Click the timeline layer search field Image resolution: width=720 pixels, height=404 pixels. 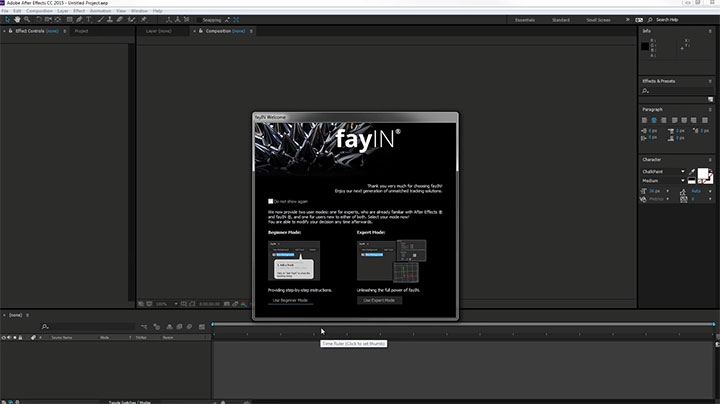tap(87, 327)
